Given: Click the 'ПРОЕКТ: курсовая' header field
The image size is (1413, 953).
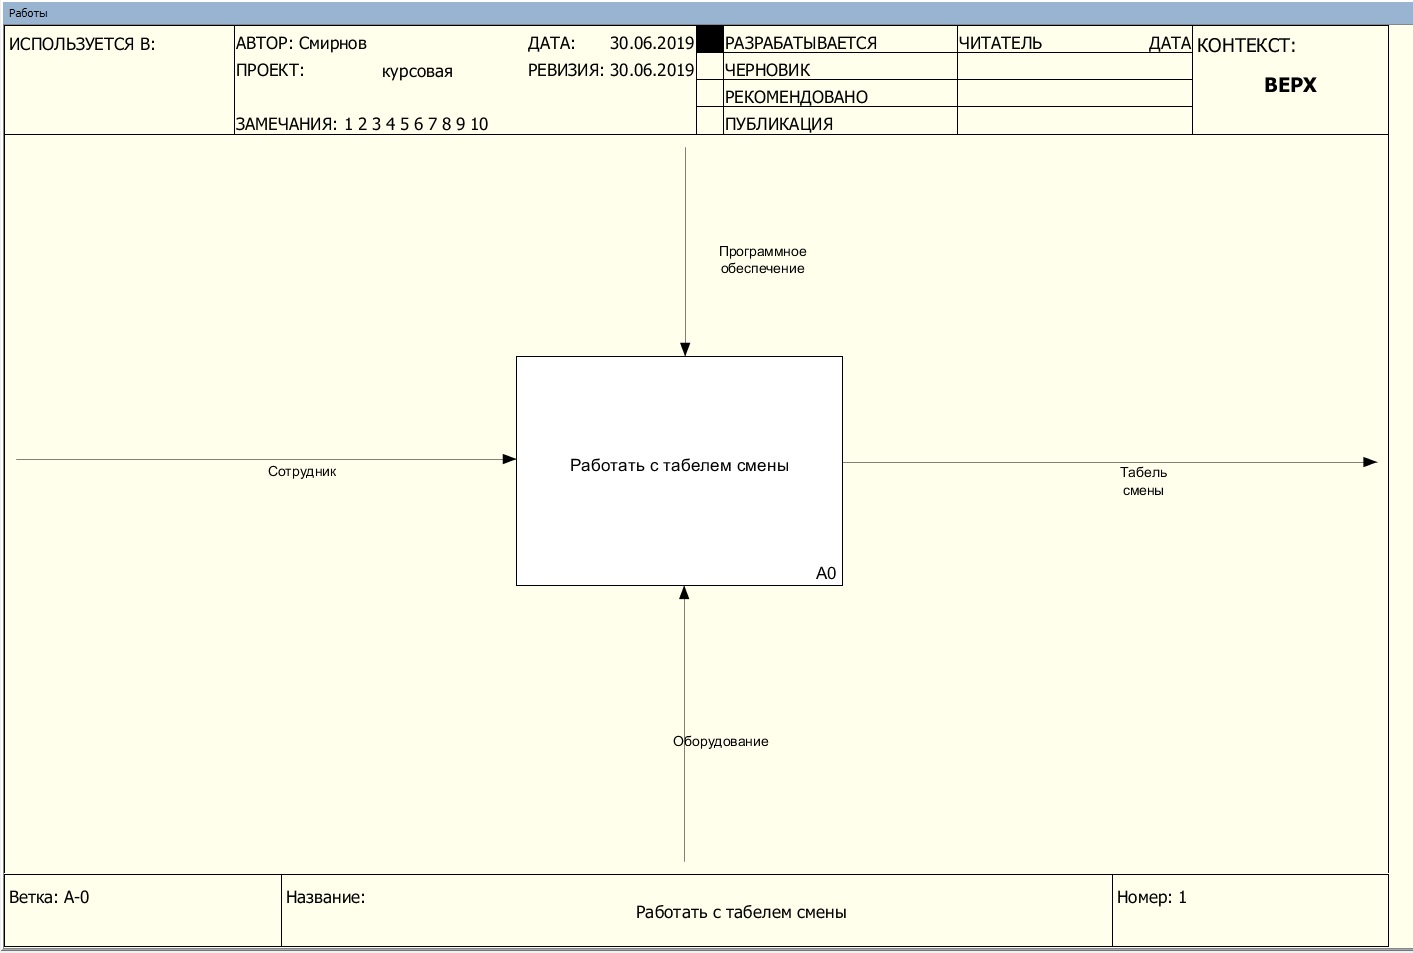Looking at the screenshot, I should click(x=344, y=71).
